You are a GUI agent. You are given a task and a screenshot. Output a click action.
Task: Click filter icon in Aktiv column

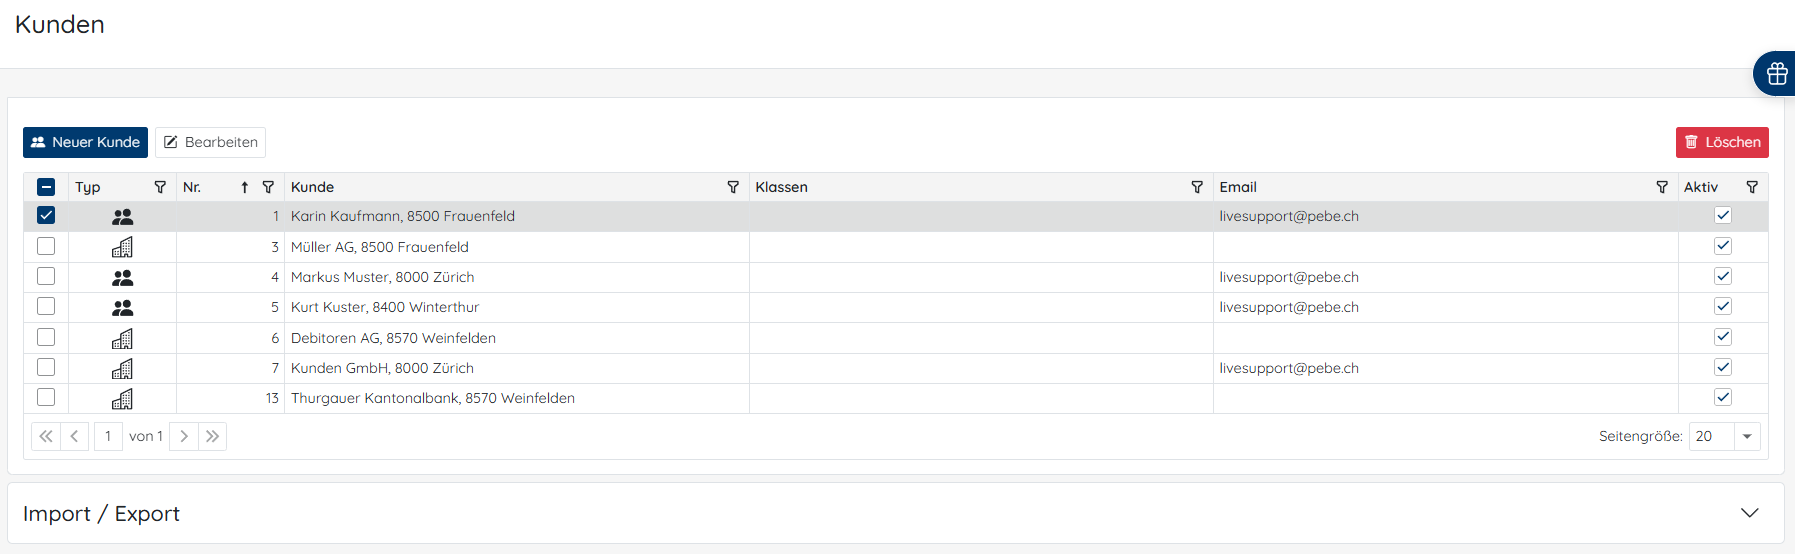tap(1752, 187)
